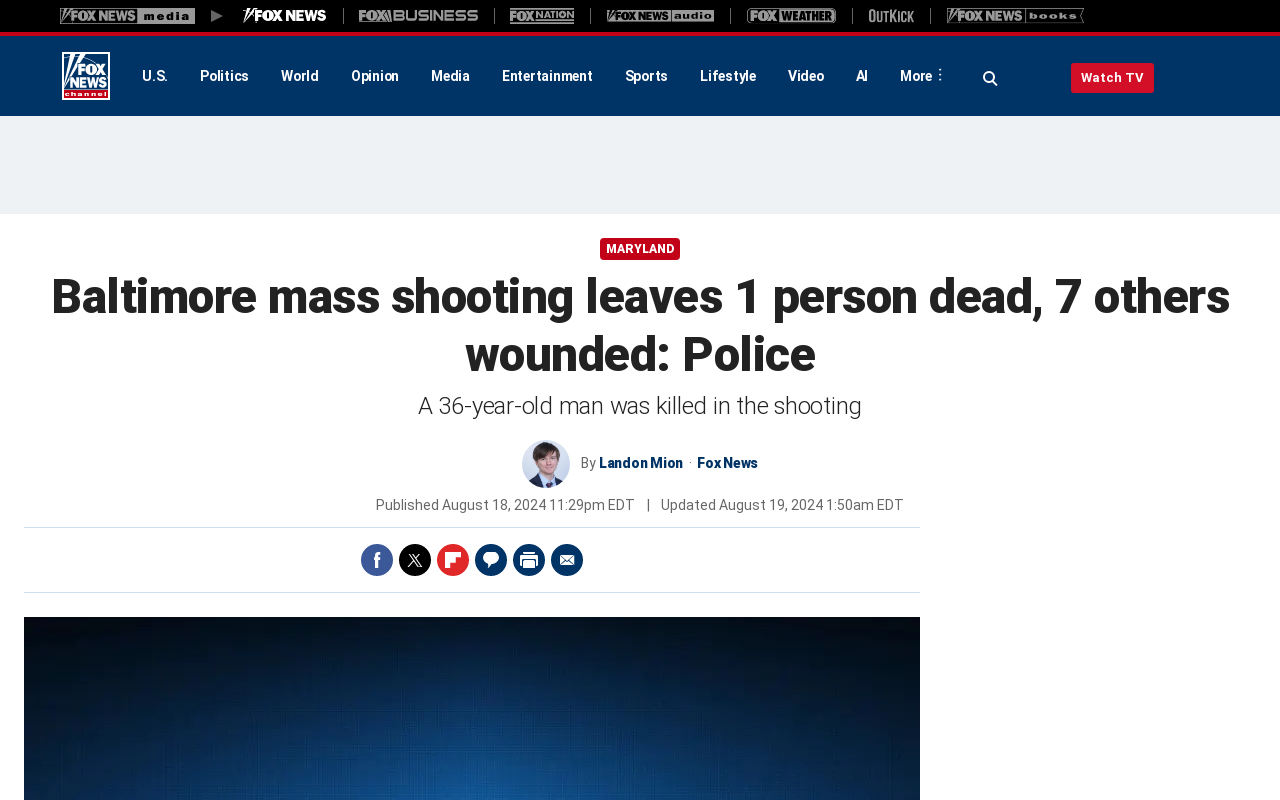The height and width of the screenshot is (800, 1280).
Task: Open the search magnifier icon
Action: tap(990, 78)
